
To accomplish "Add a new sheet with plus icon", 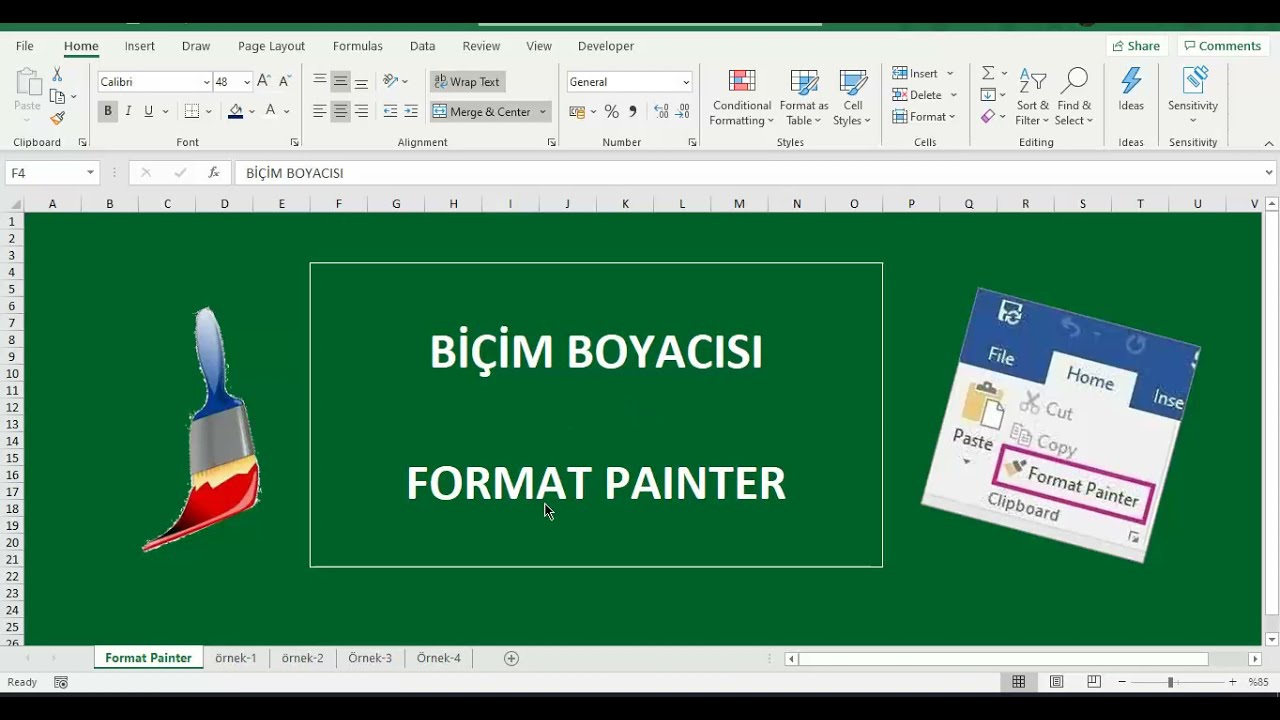I will point(511,658).
